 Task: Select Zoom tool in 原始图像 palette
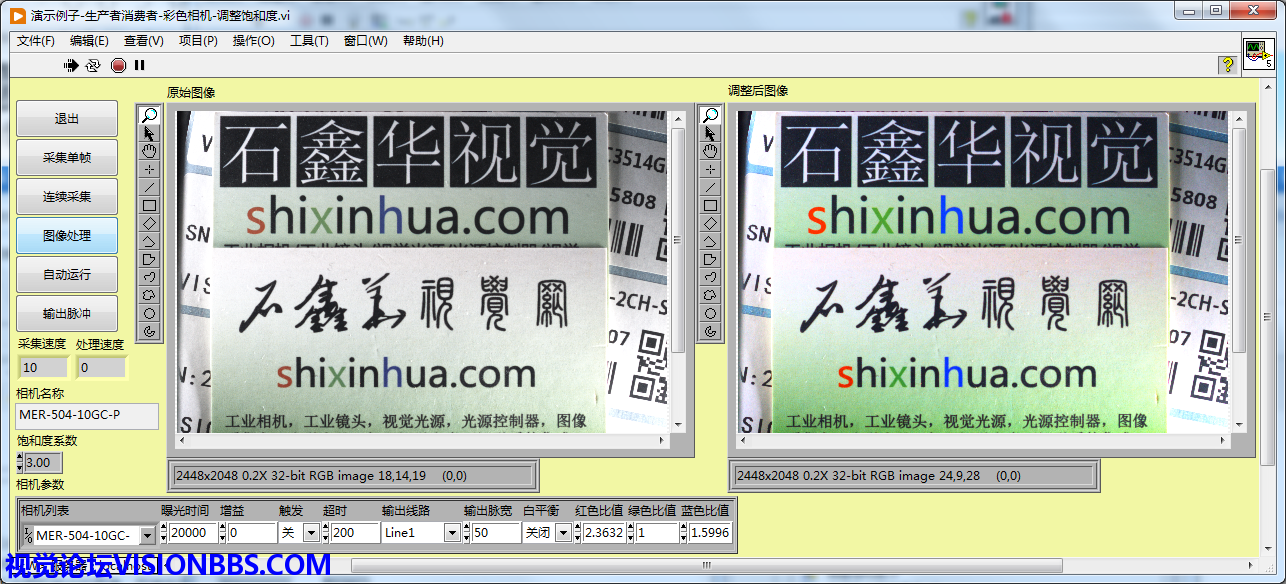tap(149, 115)
